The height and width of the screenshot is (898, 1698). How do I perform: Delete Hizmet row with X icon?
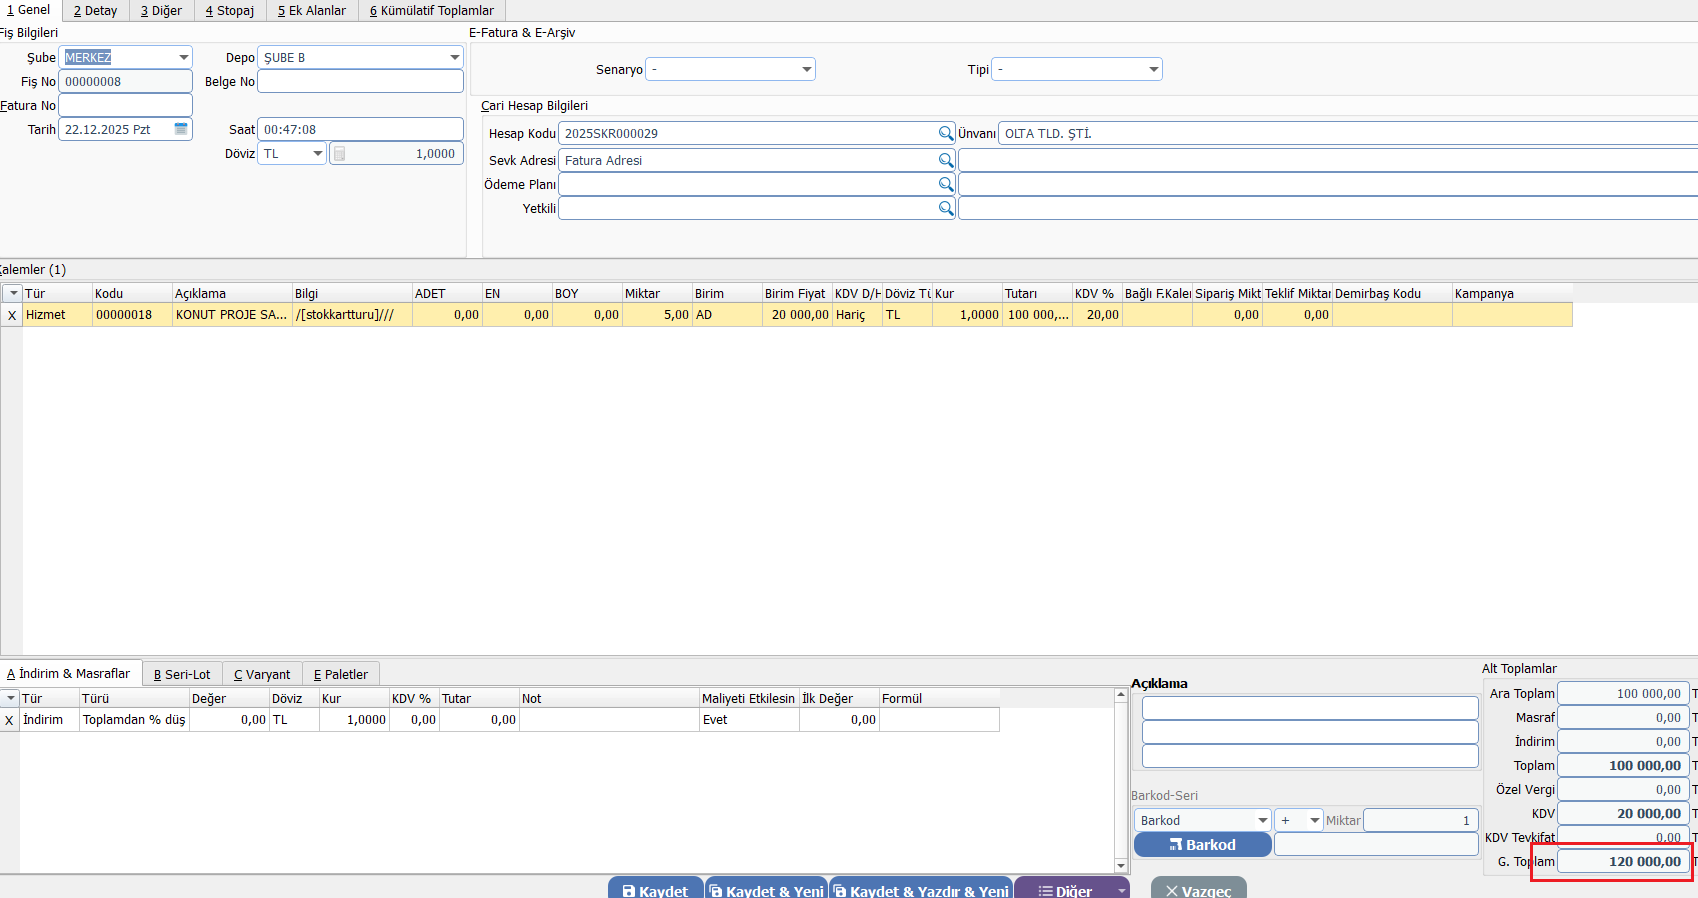coord(12,315)
